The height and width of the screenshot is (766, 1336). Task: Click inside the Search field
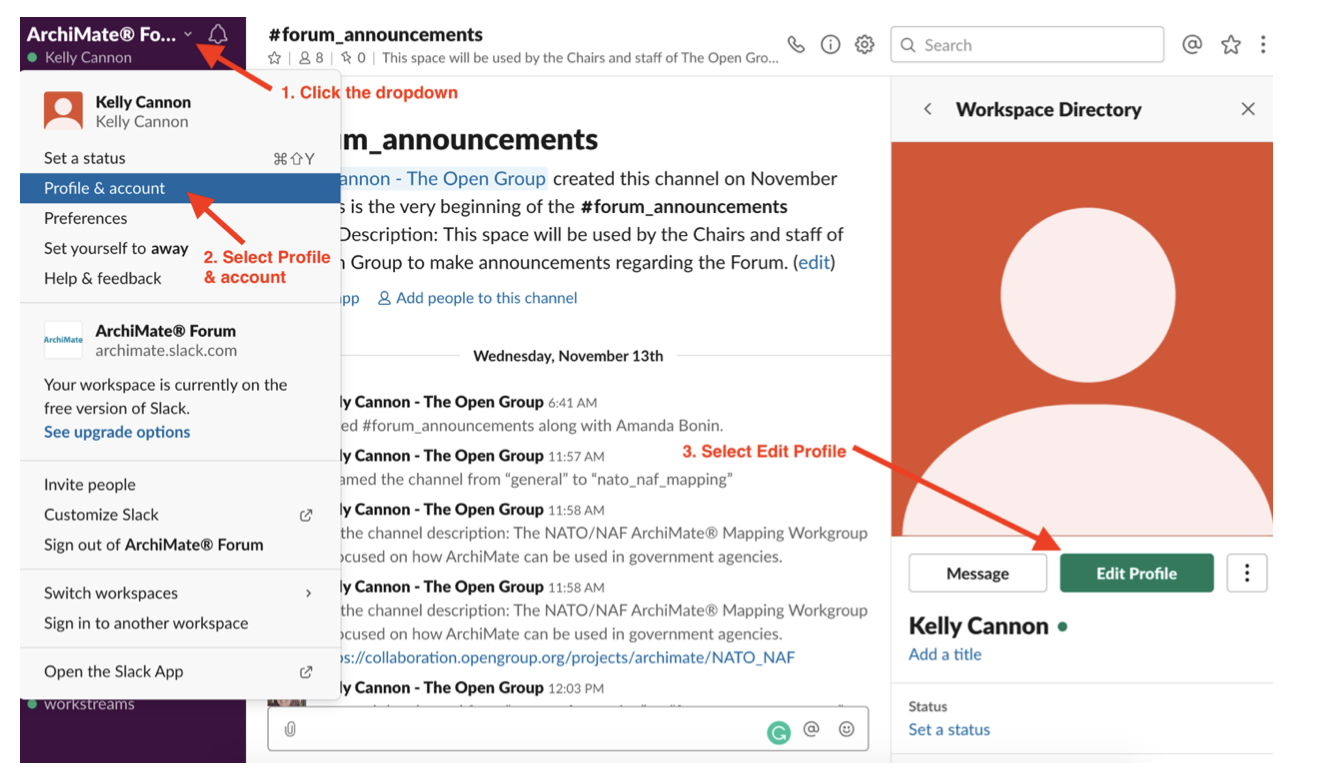[1025, 44]
